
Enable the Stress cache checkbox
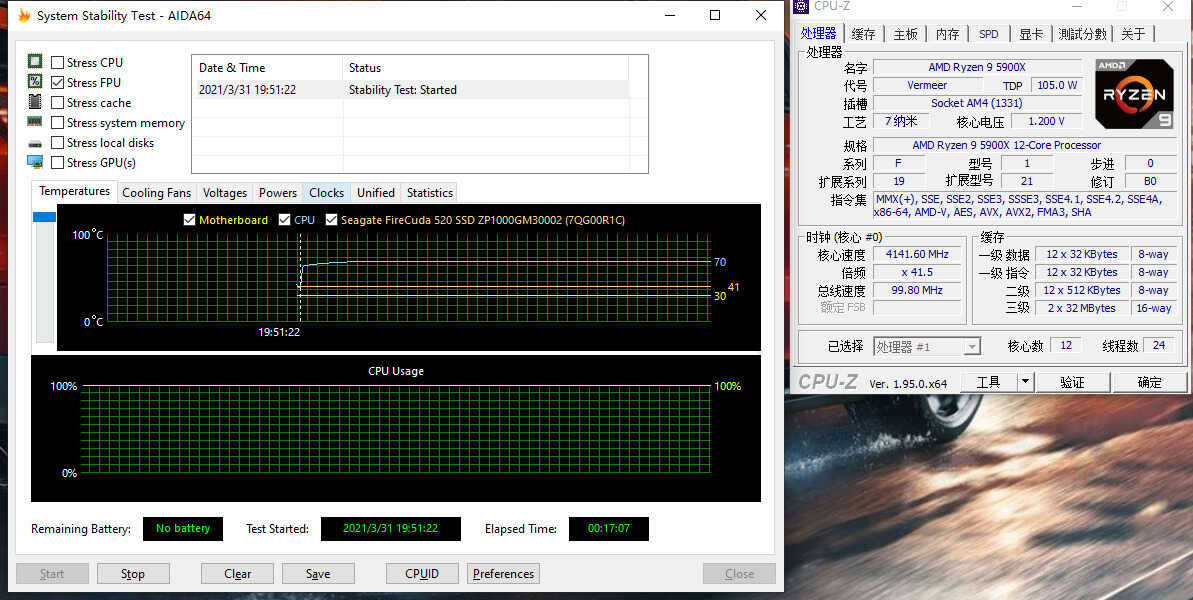(57, 103)
